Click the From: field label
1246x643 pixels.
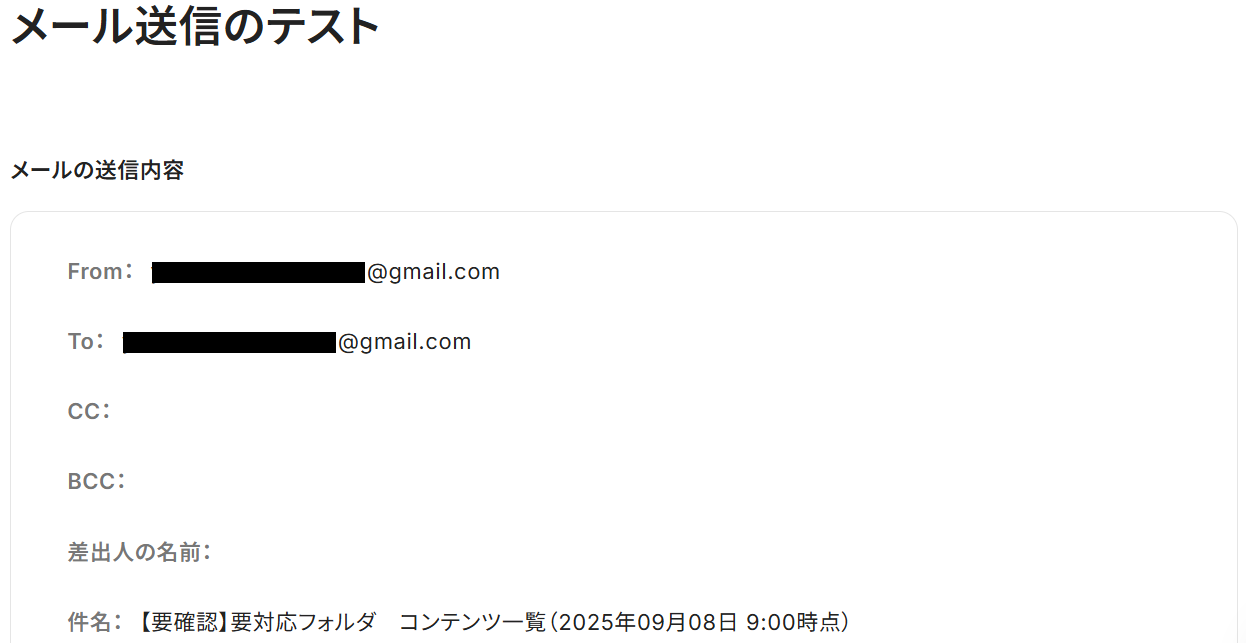click(x=101, y=272)
